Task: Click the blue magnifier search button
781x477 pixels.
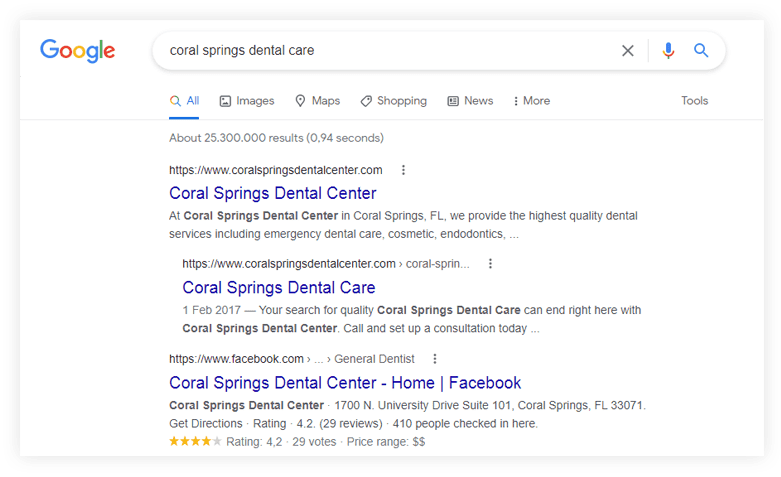Action: pos(701,51)
